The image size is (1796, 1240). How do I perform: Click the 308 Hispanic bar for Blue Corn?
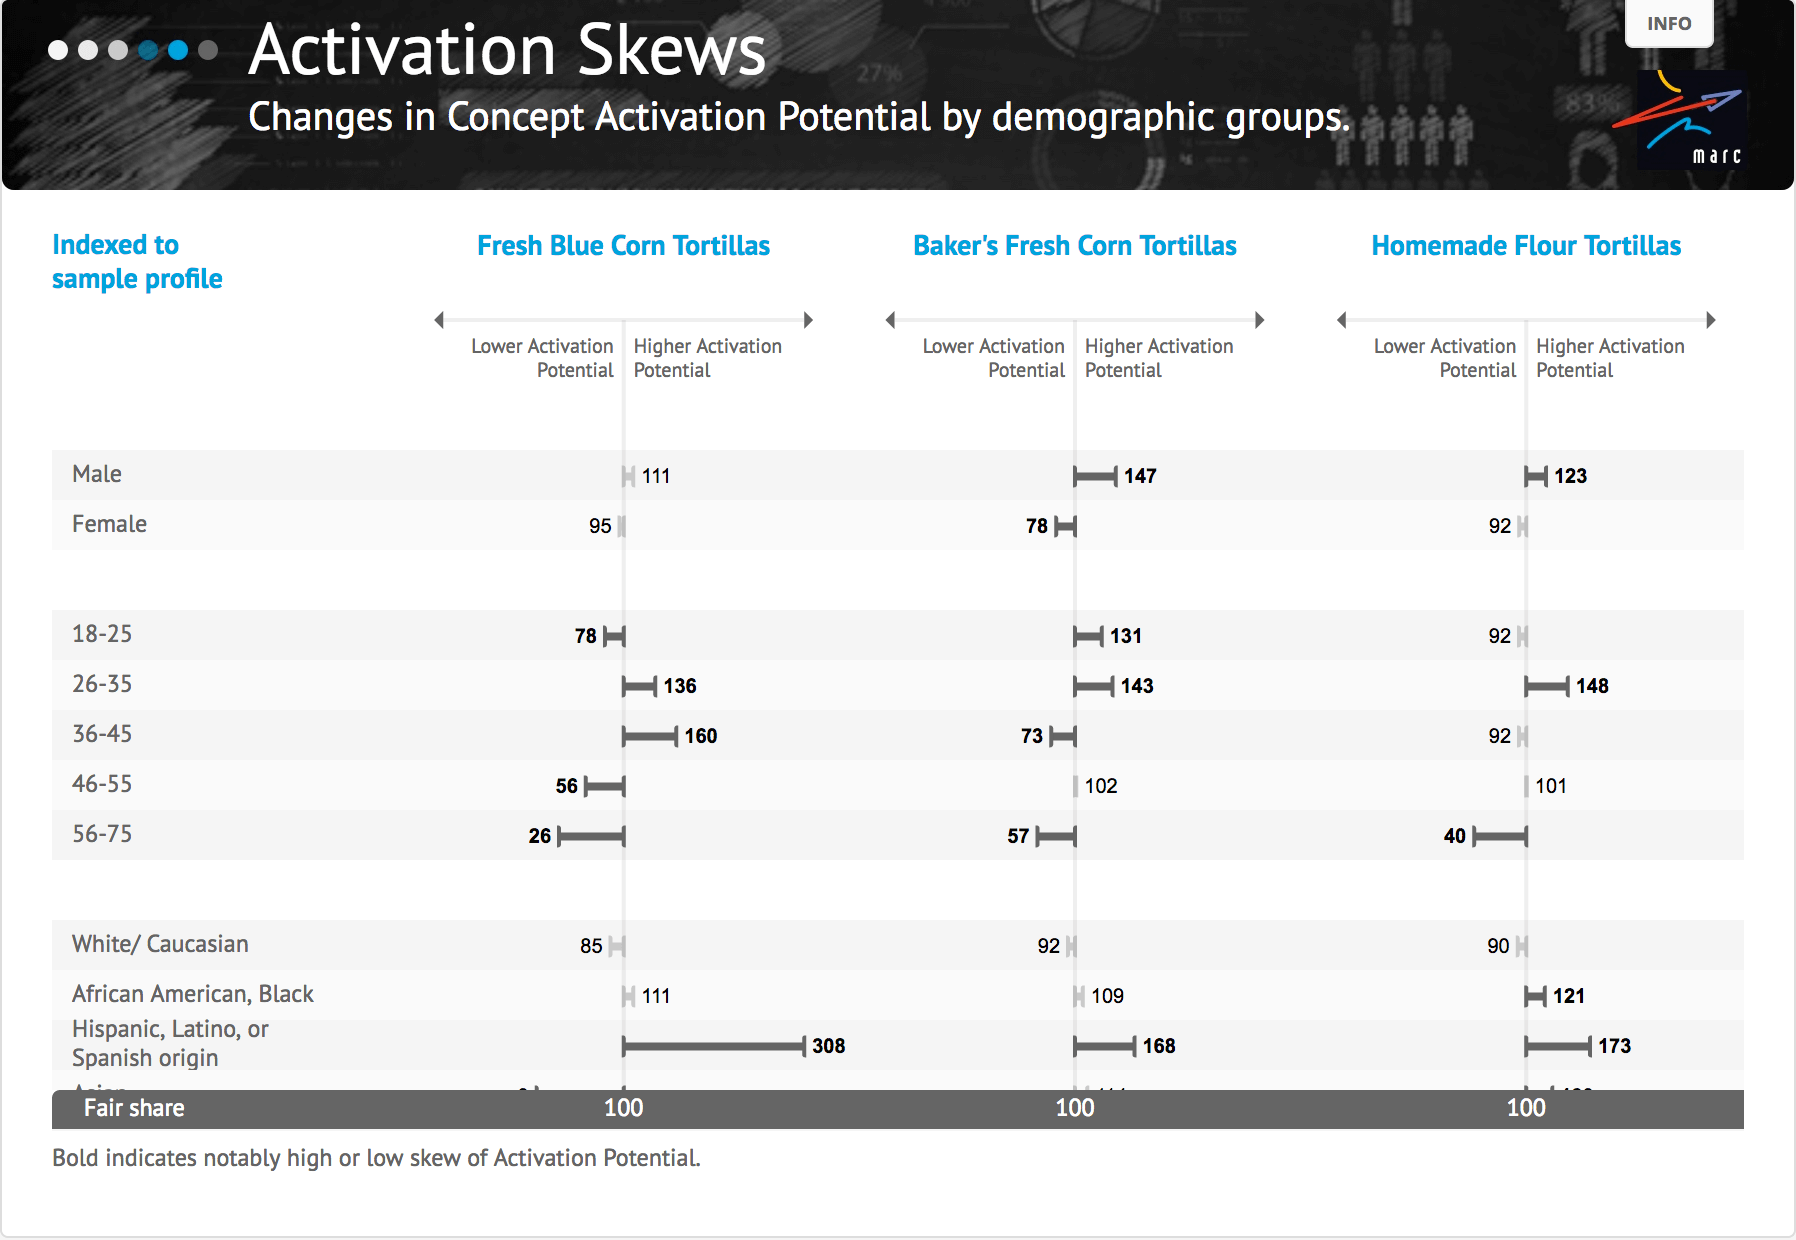click(714, 1046)
